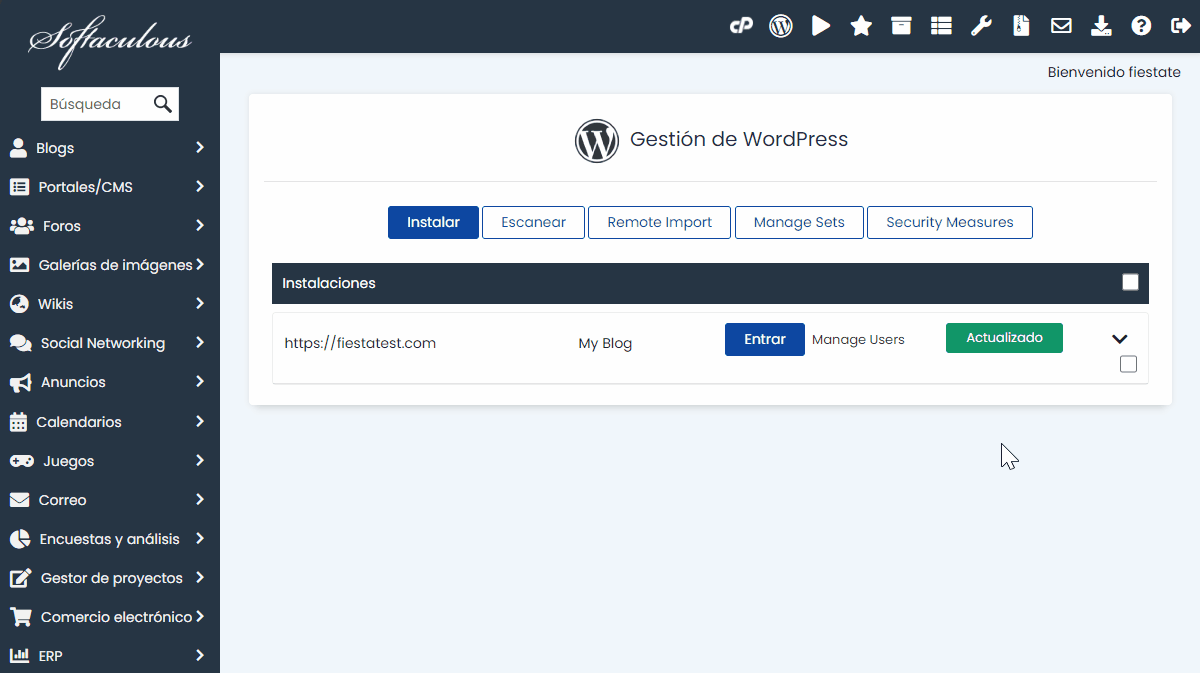
Task: Click the WordPress logo beside Gestión de WordPress
Action: pyautogui.click(x=597, y=141)
